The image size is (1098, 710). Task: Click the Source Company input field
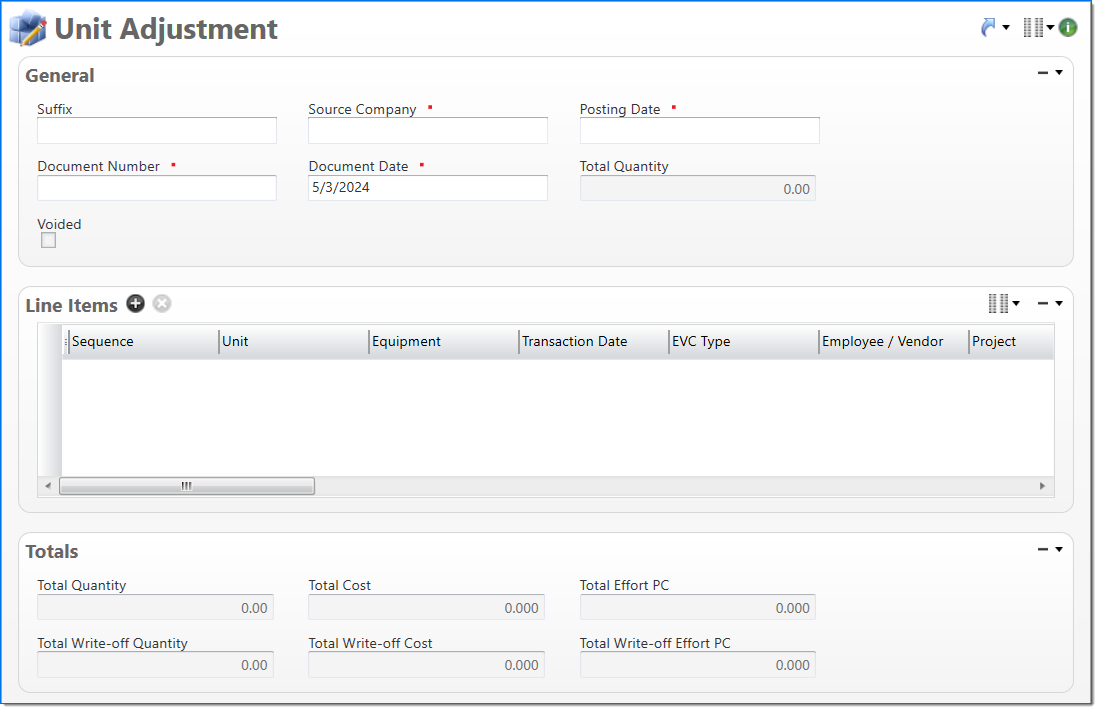[428, 131]
